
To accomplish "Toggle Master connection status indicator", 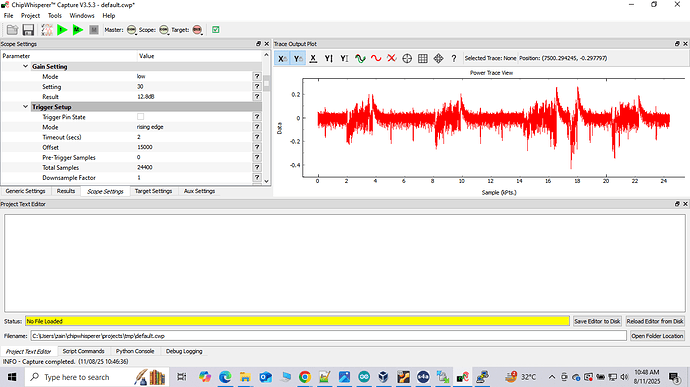I will 131,30.
